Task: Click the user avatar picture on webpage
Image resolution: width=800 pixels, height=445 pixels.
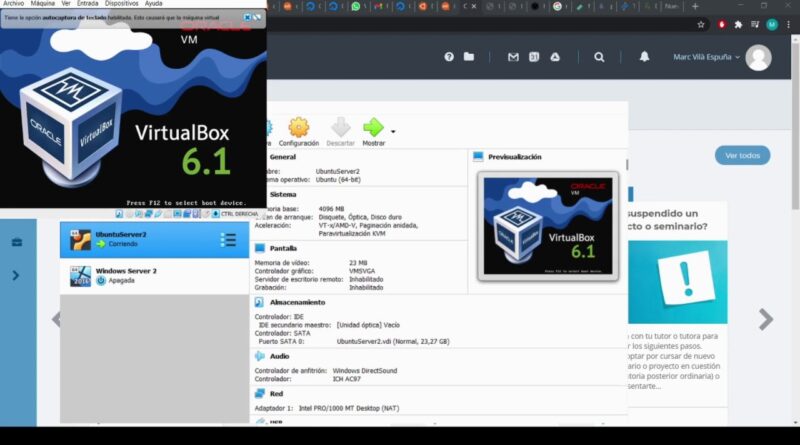Action: coord(758,58)
